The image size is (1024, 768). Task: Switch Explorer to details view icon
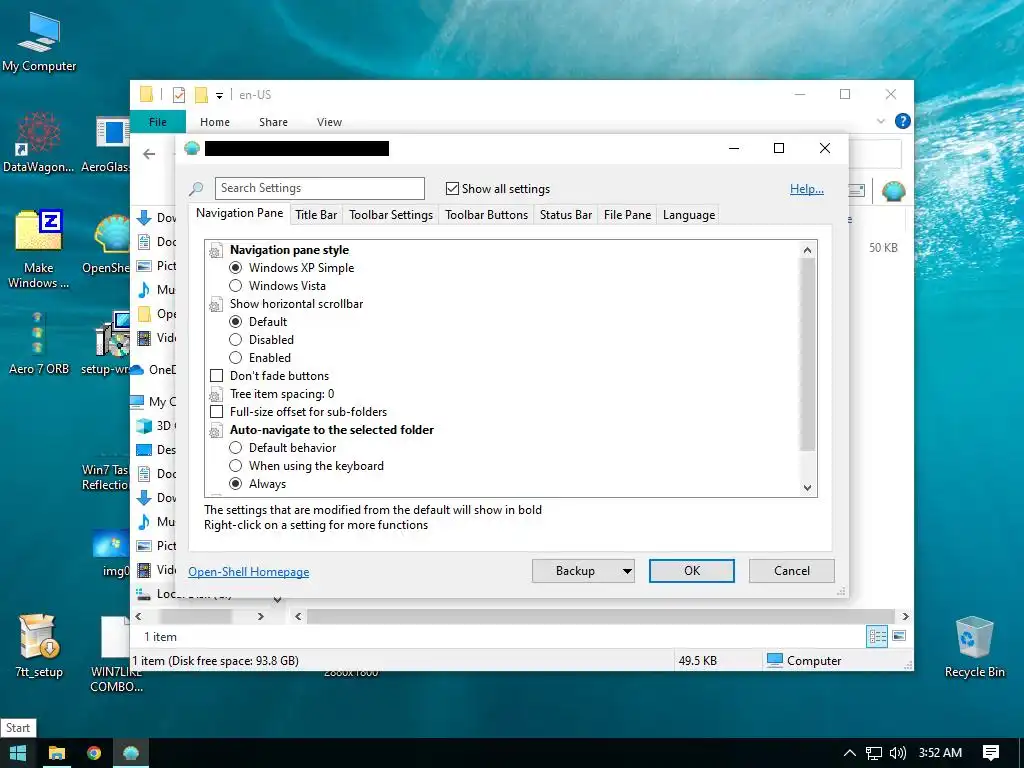(x=877, y=635)
